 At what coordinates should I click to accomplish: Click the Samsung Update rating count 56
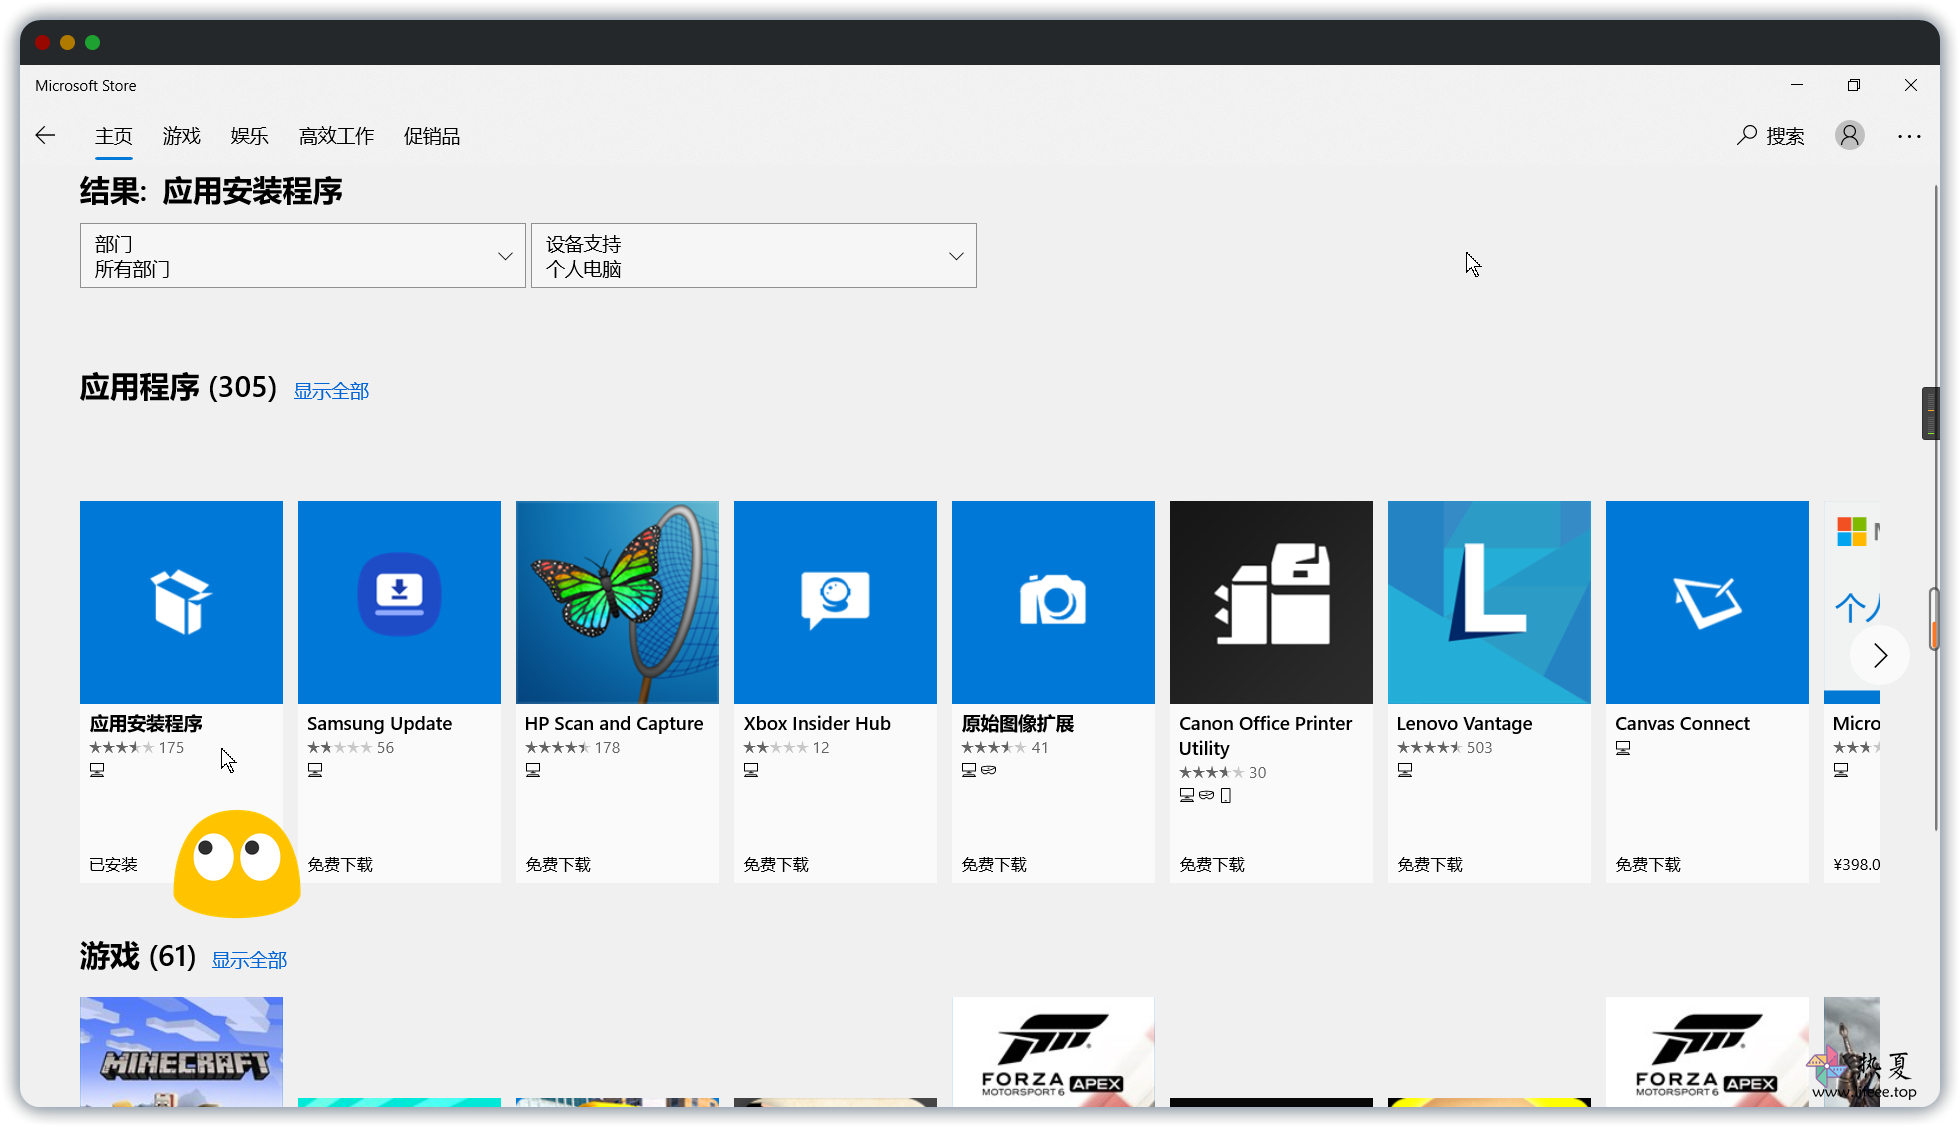coord(385,747)
